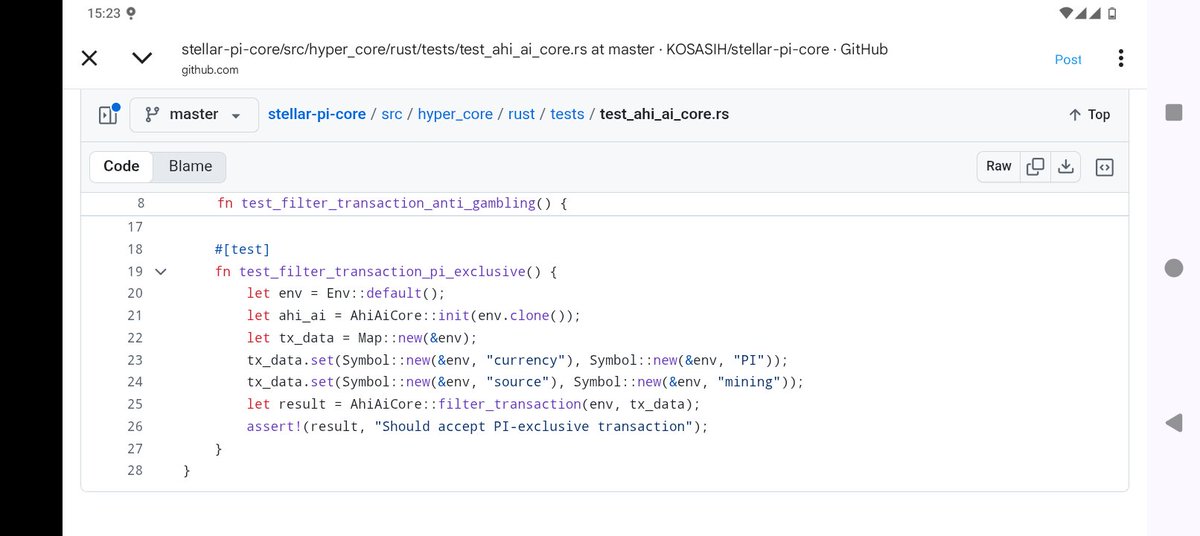The height and width of the screenshot is (536, 1200).
Task: Click test_filter_transaction_pi_exclusive function name
Action: (x=382, y=271)
